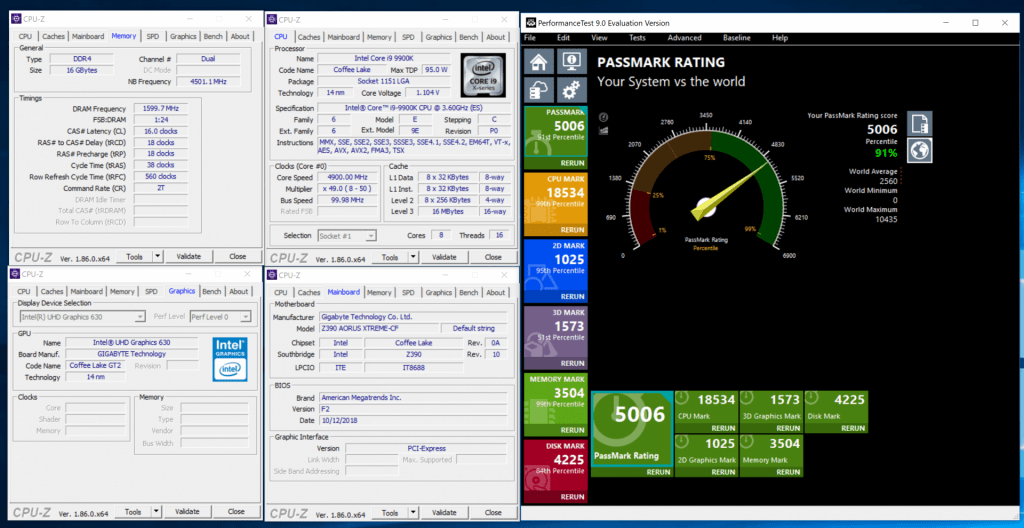
Task: Select the green PASSMARK 5006 sidebar tile
Action: pyautogui.click(x=556, y=137)
